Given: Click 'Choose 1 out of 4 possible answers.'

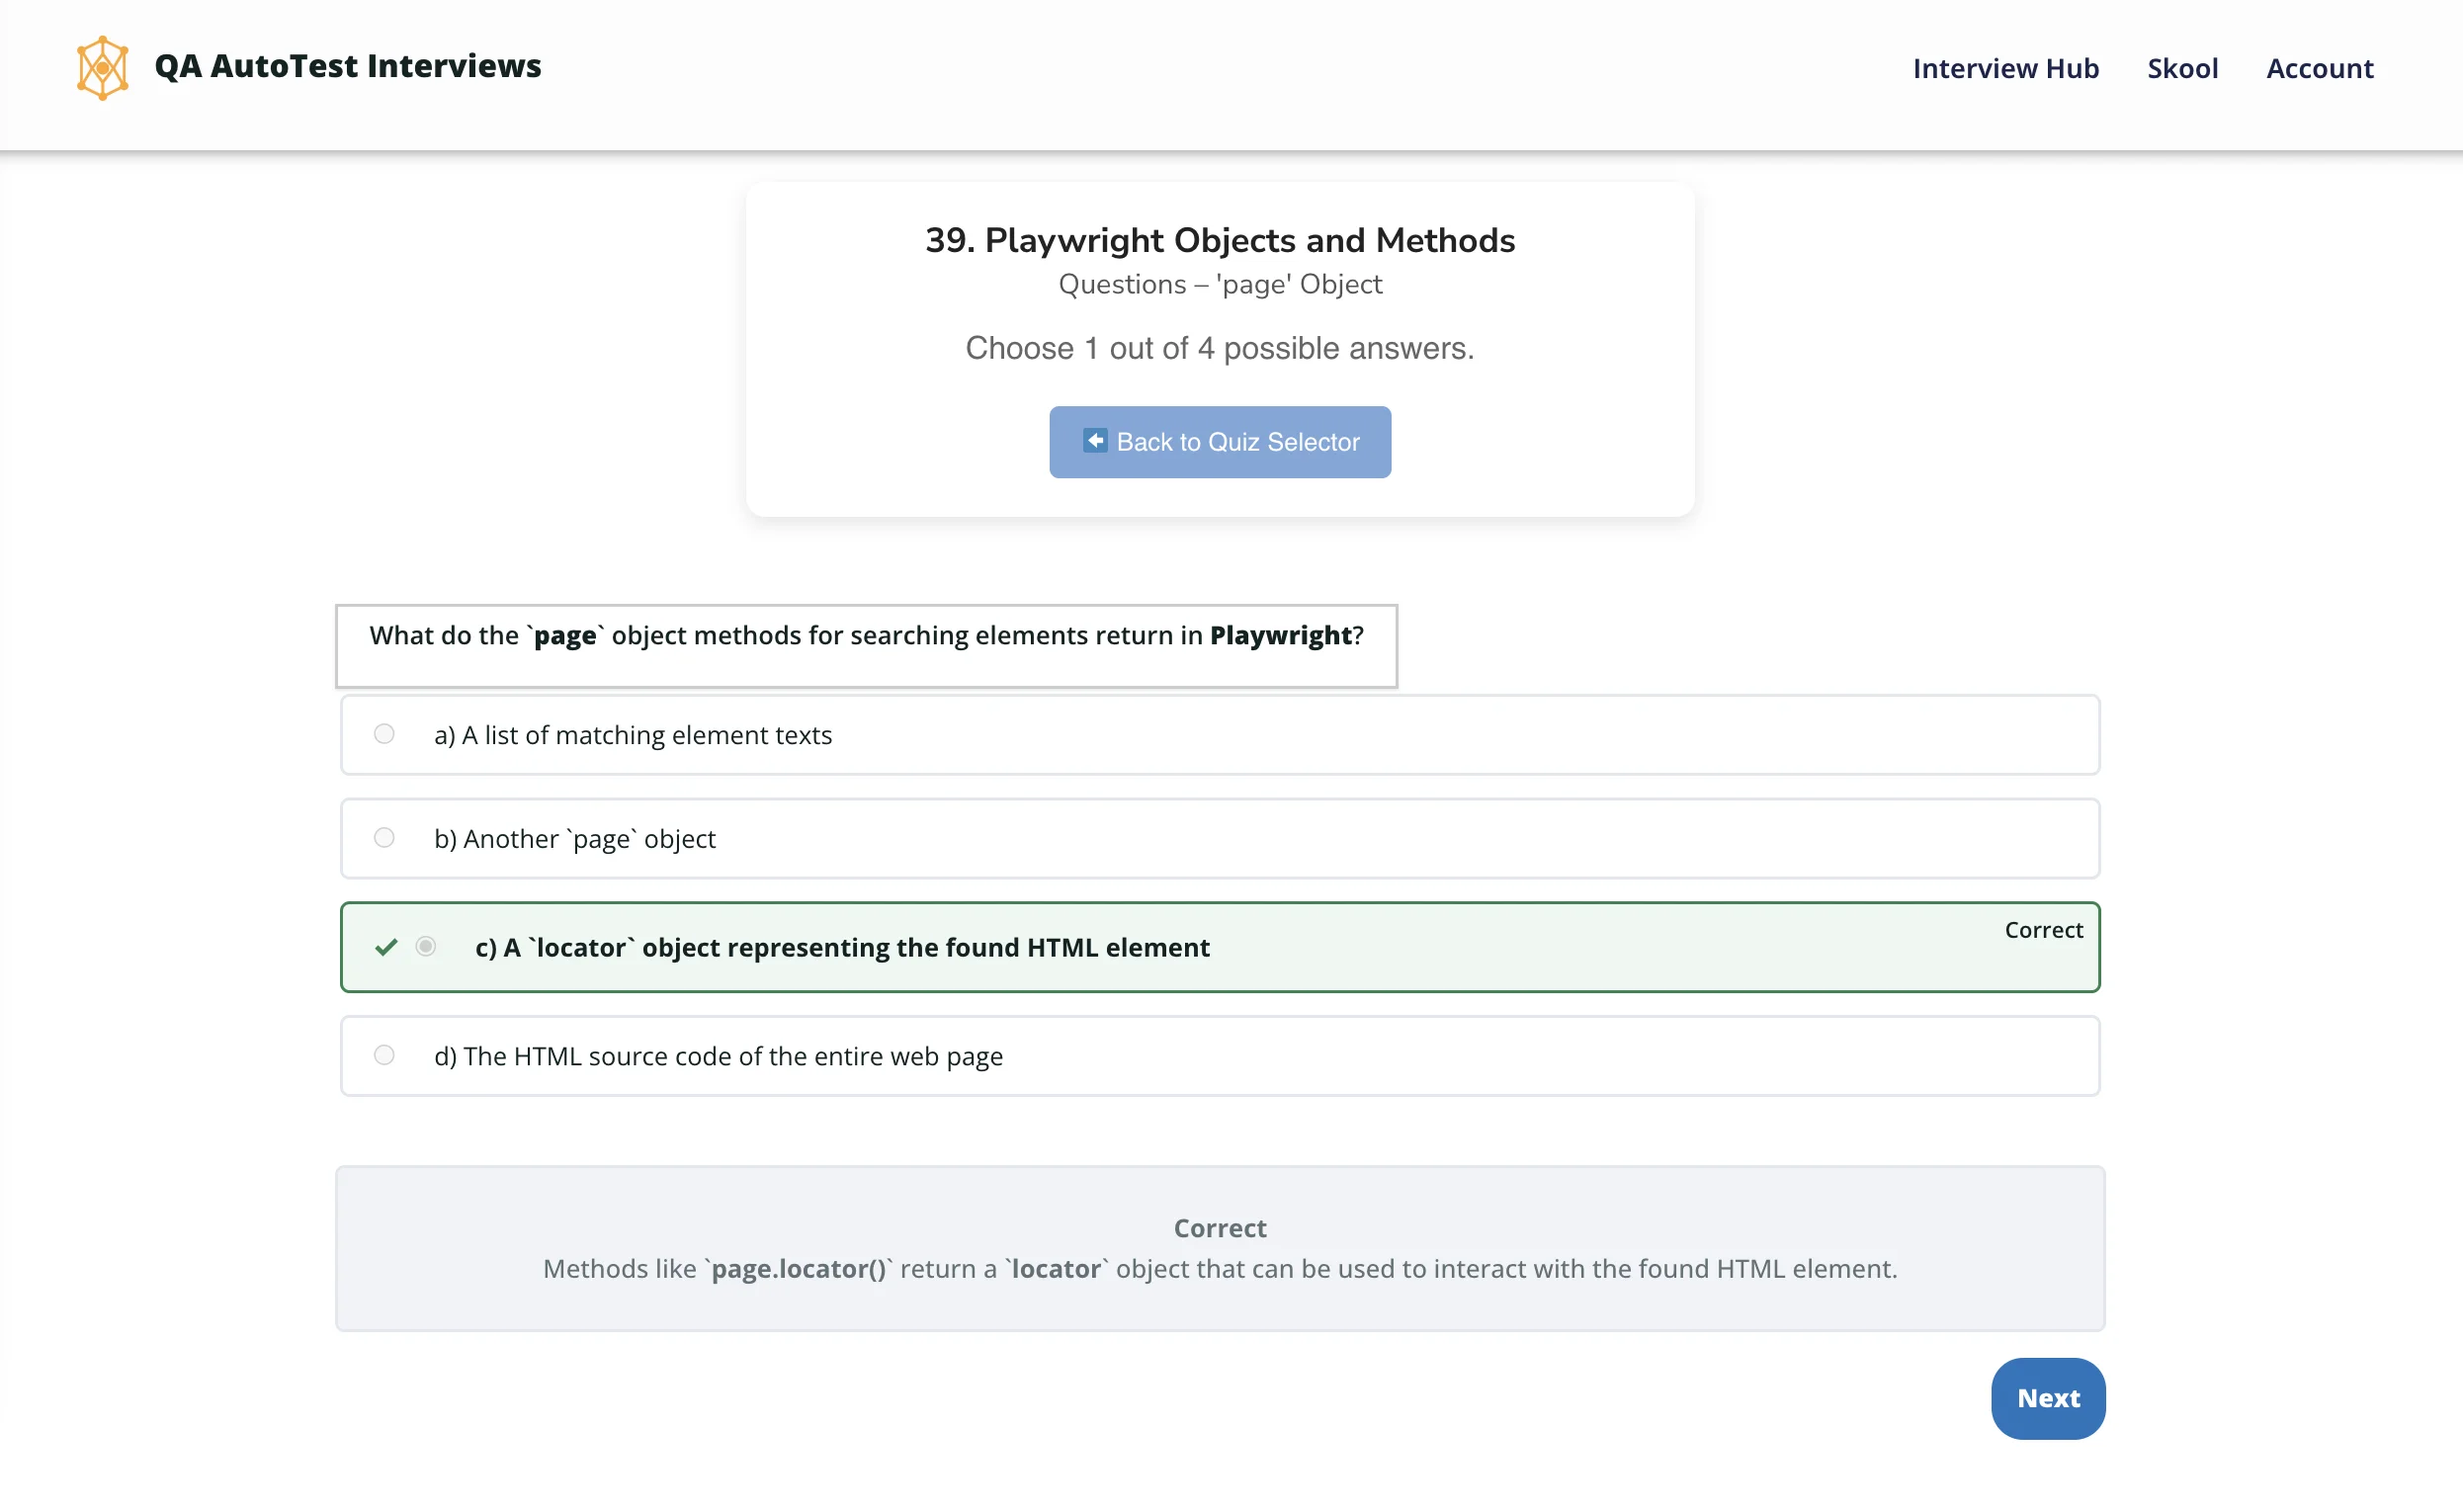Looking at the screenshot, I should [1220, 348].
